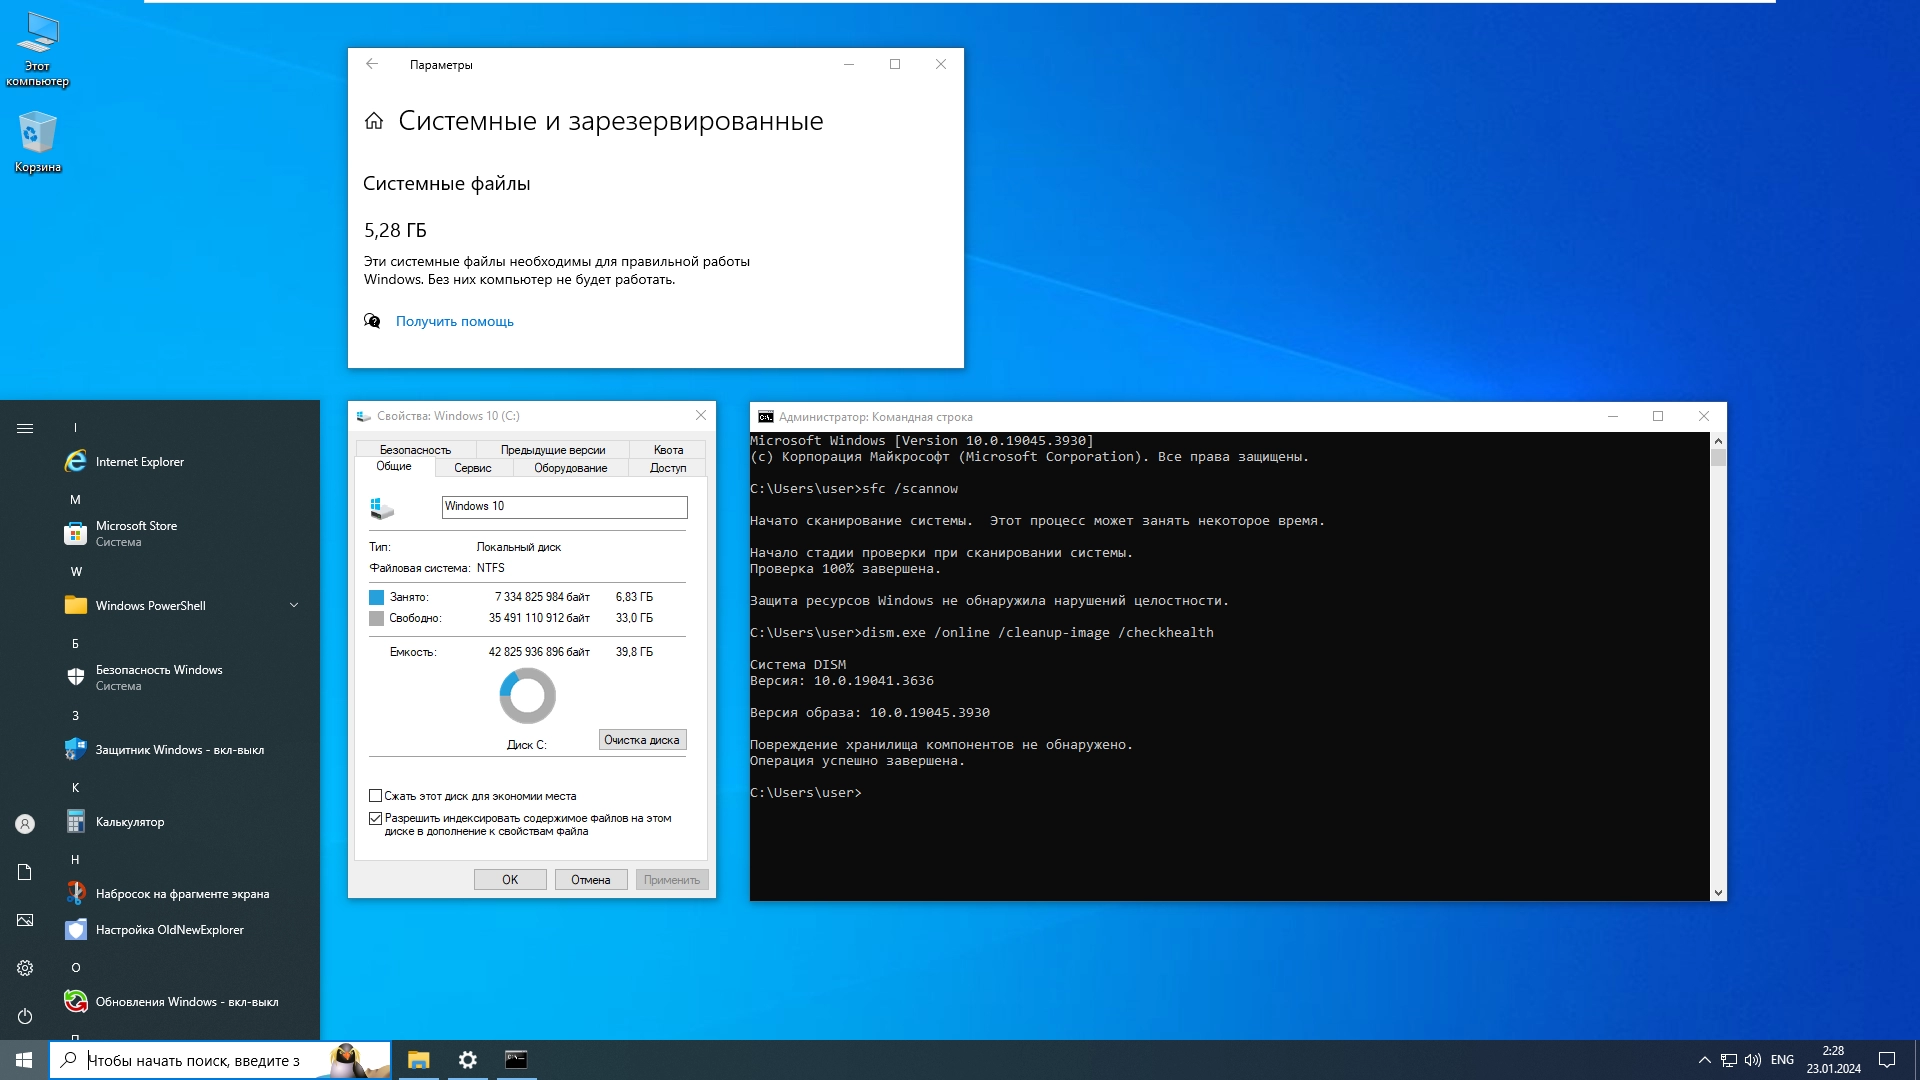Show hidden system tray icons arrow
This screenshot has height=1080, width=1920.
(1704, 1060)
